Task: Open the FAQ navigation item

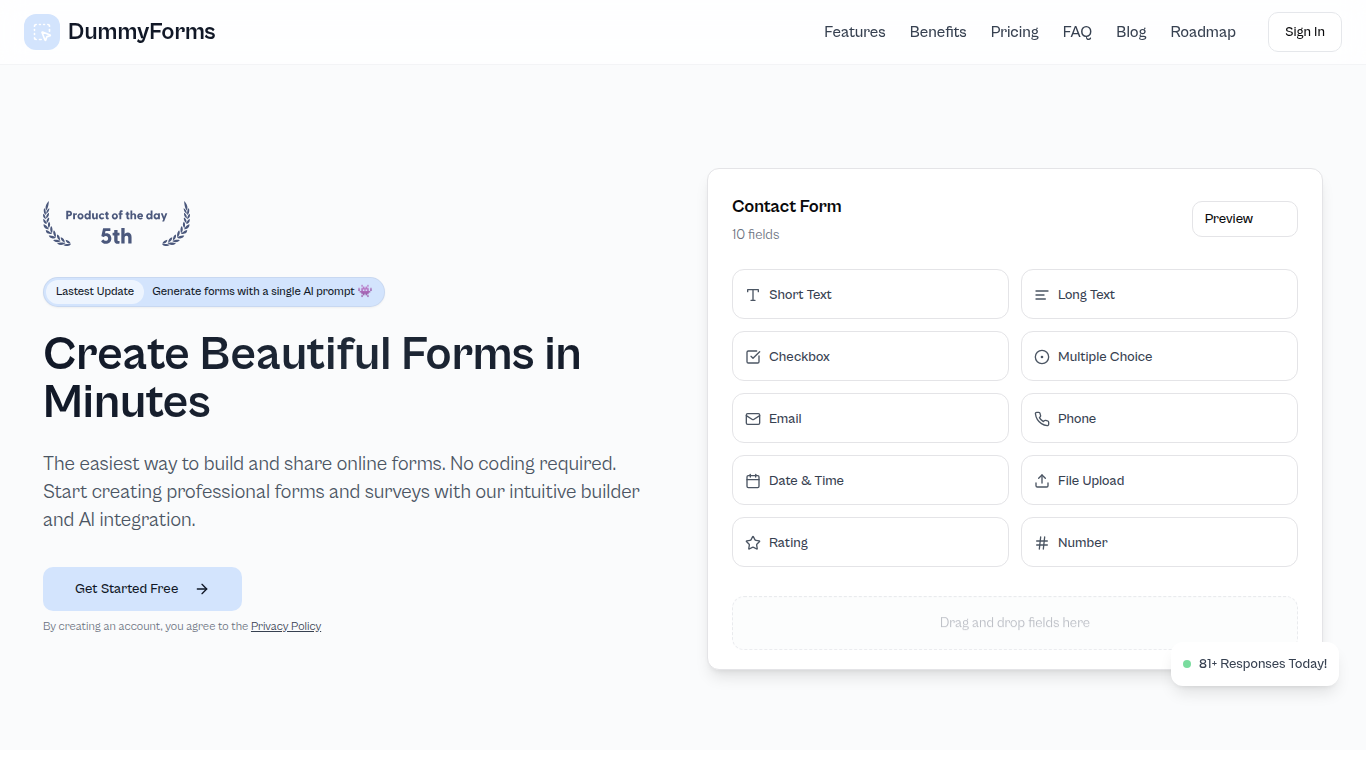Action: pyautogui.click(x=1077, y=32)
